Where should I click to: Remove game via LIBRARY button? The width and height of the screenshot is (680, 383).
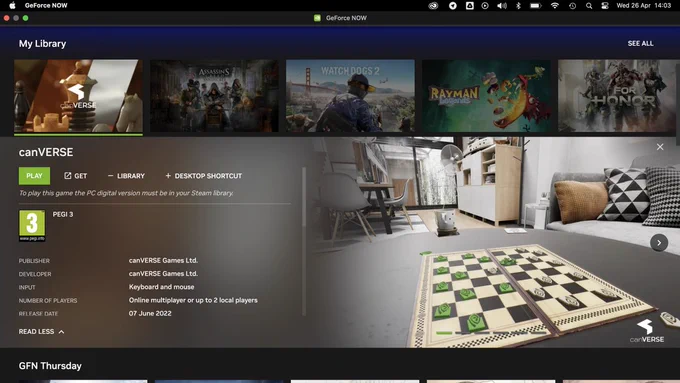[x=126, y=176]
